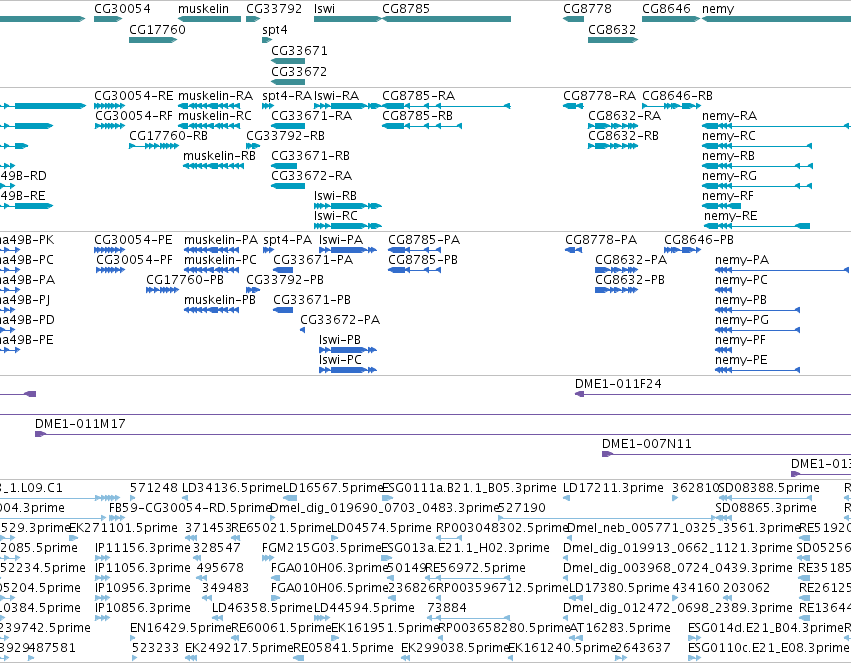Select transcript CG8646-RB
This screenshot has width=851, height=663.
pyautogui.click(x=677, y=95)
